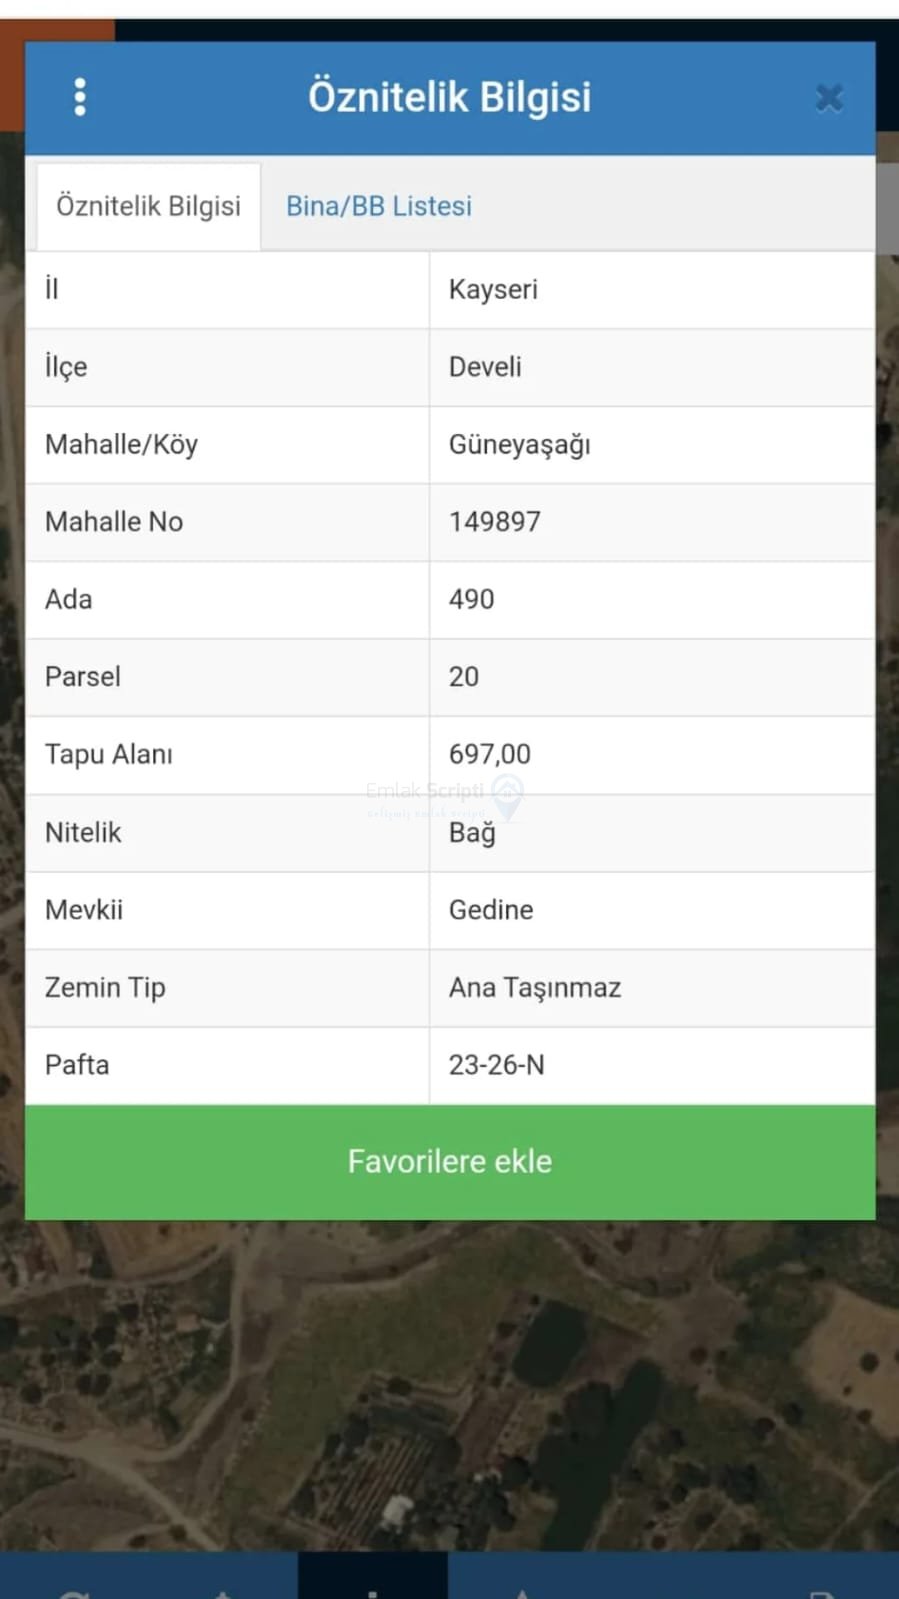Tap the Güneyaşağı neighborhood value
Screen dimensions: 899x1599
tap(519, 445)
